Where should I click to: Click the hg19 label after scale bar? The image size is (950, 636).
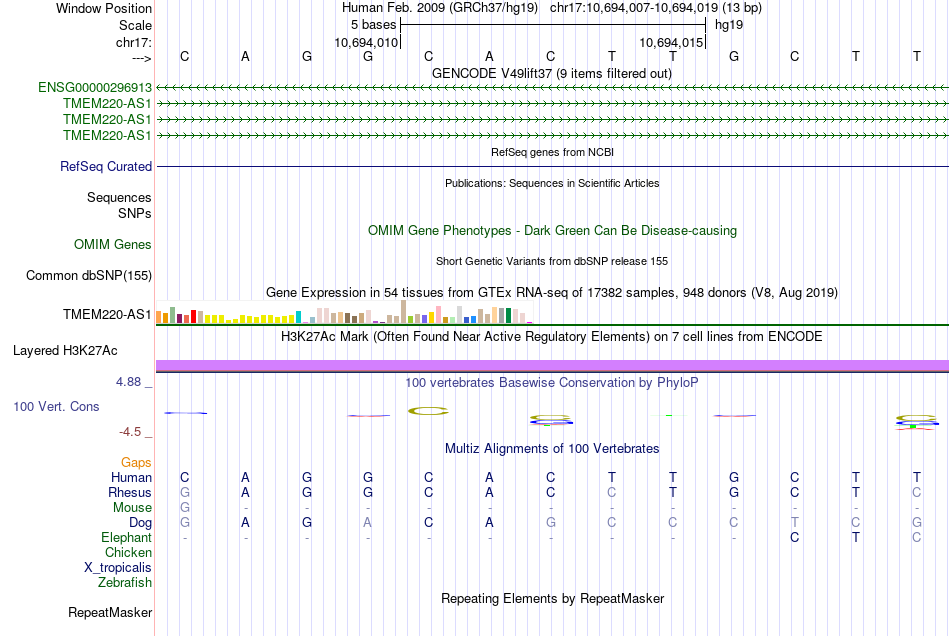tap(728, 25)
